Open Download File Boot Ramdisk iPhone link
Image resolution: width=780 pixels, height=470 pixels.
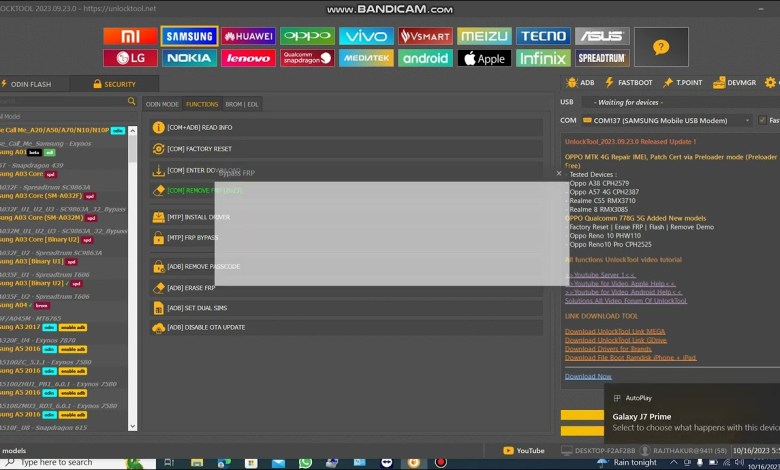[x=630, y=358]
